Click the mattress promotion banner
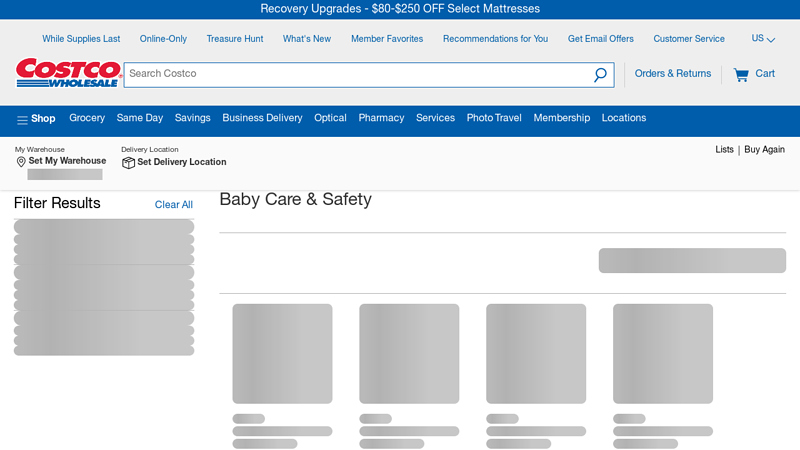 (400, 9)
